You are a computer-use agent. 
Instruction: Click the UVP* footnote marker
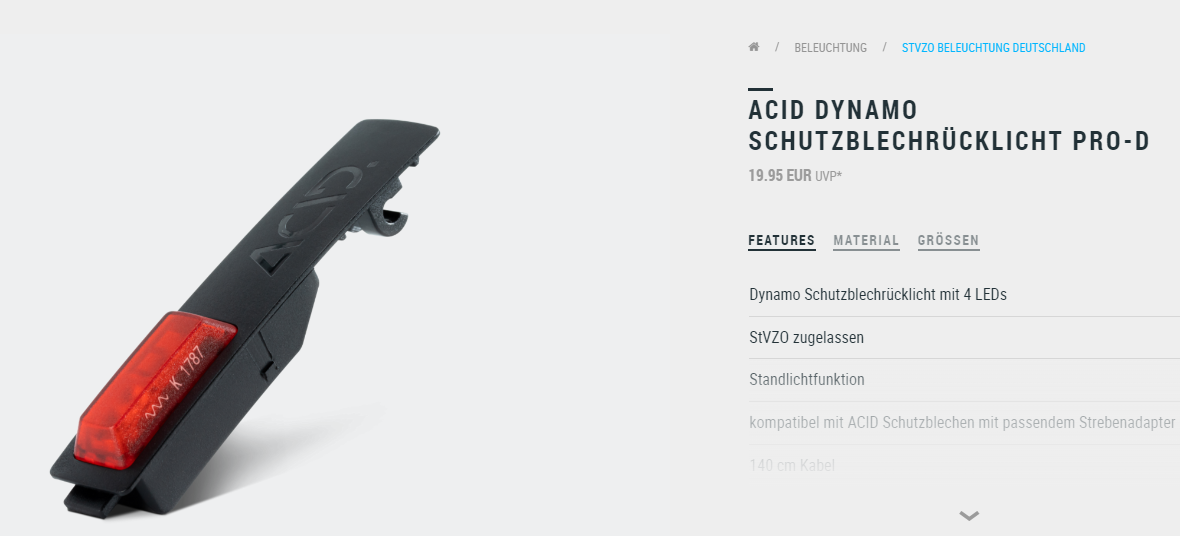(829, 176)
